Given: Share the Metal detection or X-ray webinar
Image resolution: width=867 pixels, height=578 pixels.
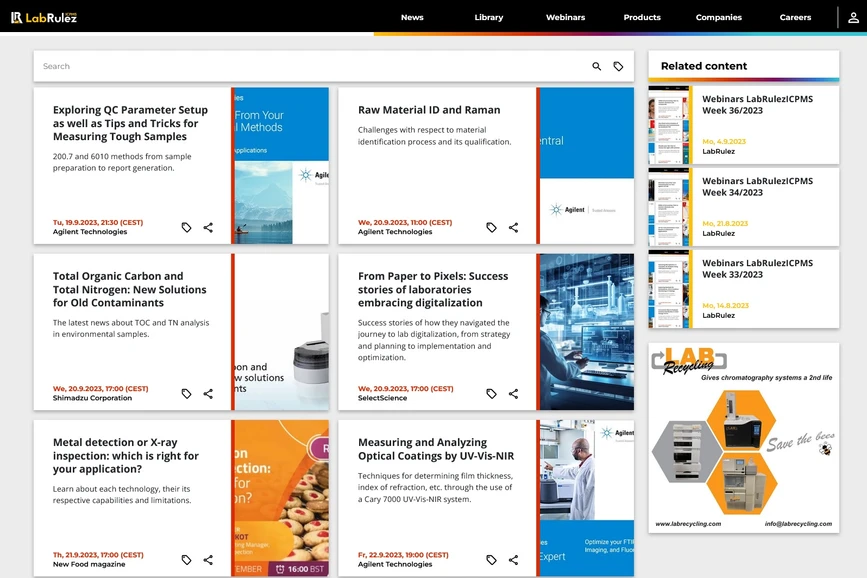Looking at the screenshot, I should click(208, 560).
